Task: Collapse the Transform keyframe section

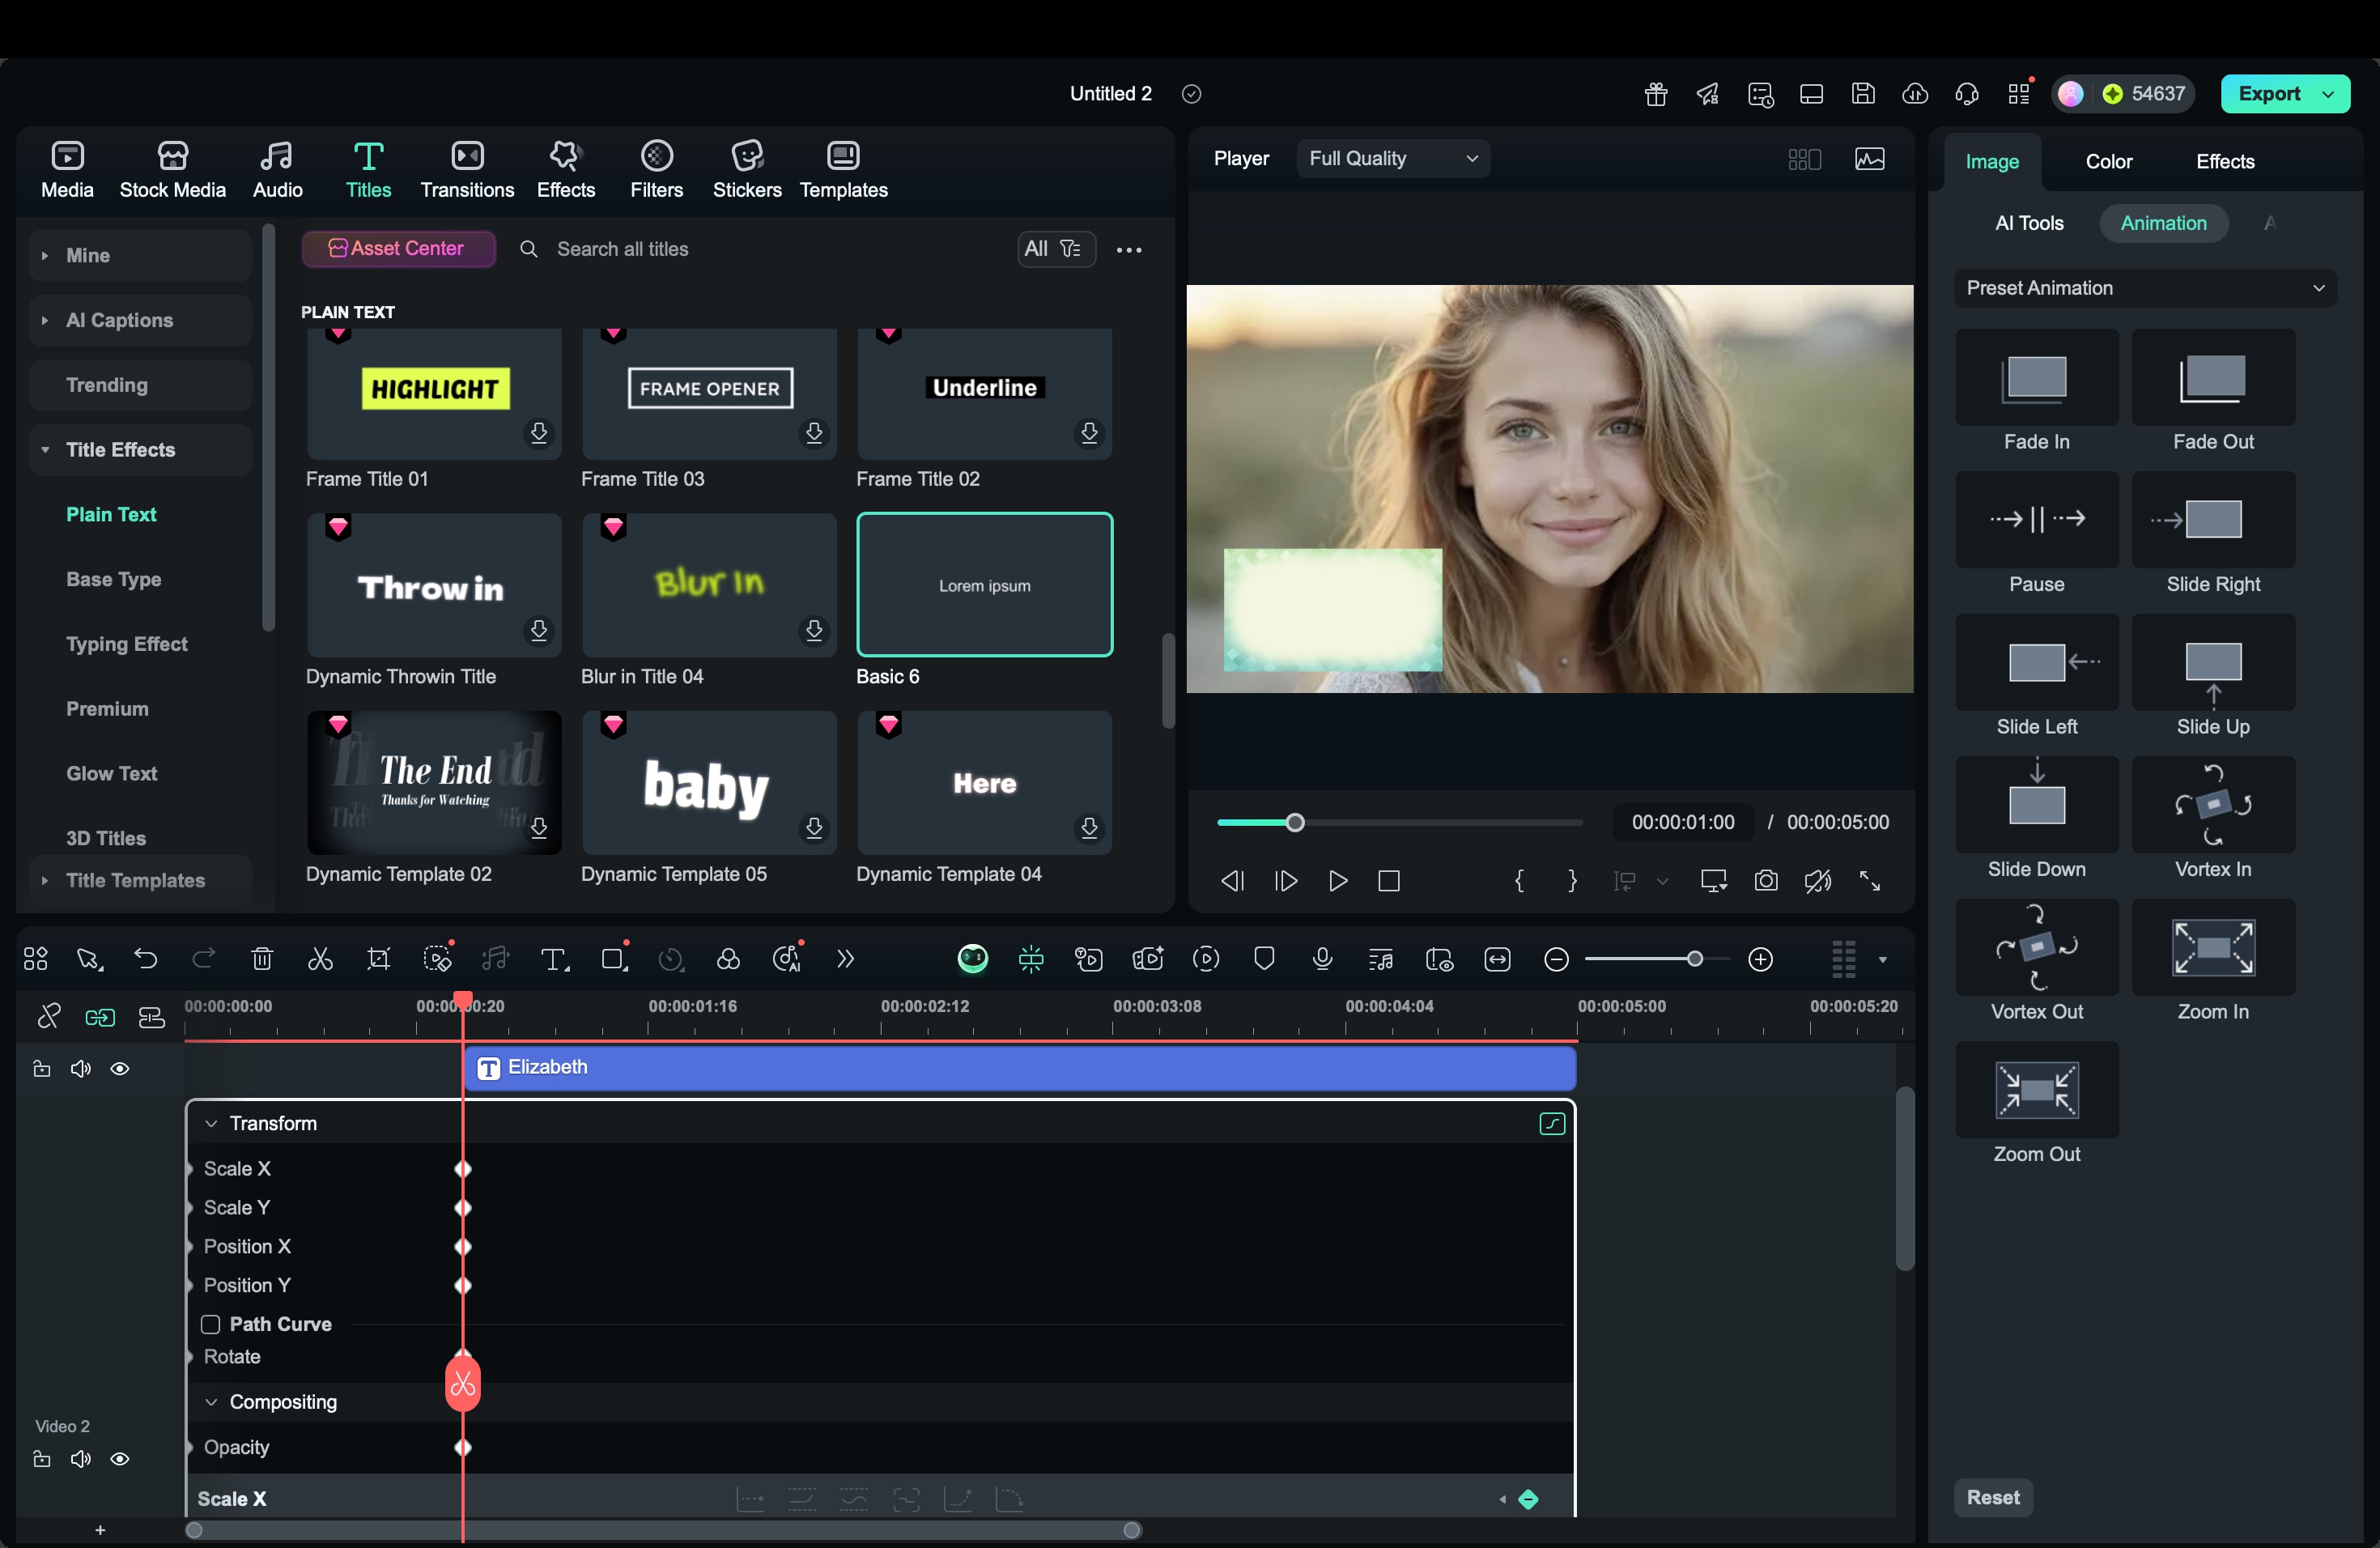Action: [211, 1124]
